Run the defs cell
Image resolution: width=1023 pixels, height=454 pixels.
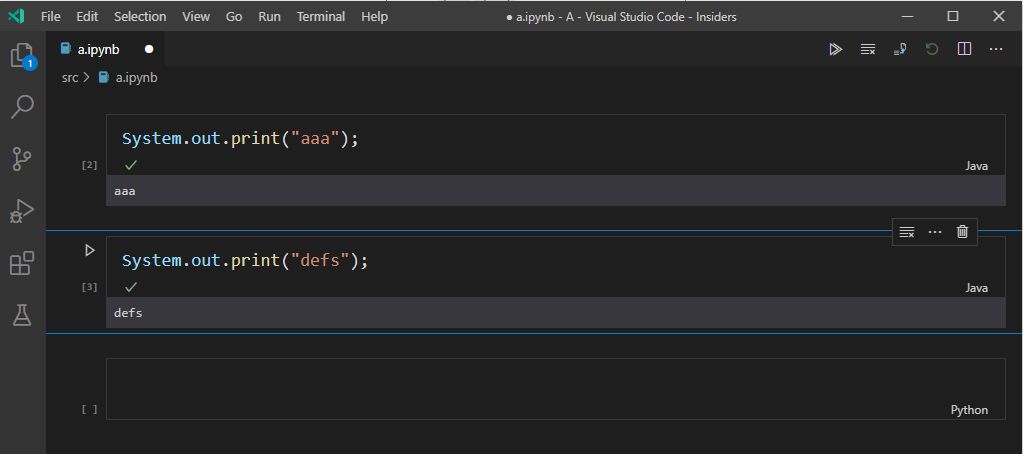90,250
